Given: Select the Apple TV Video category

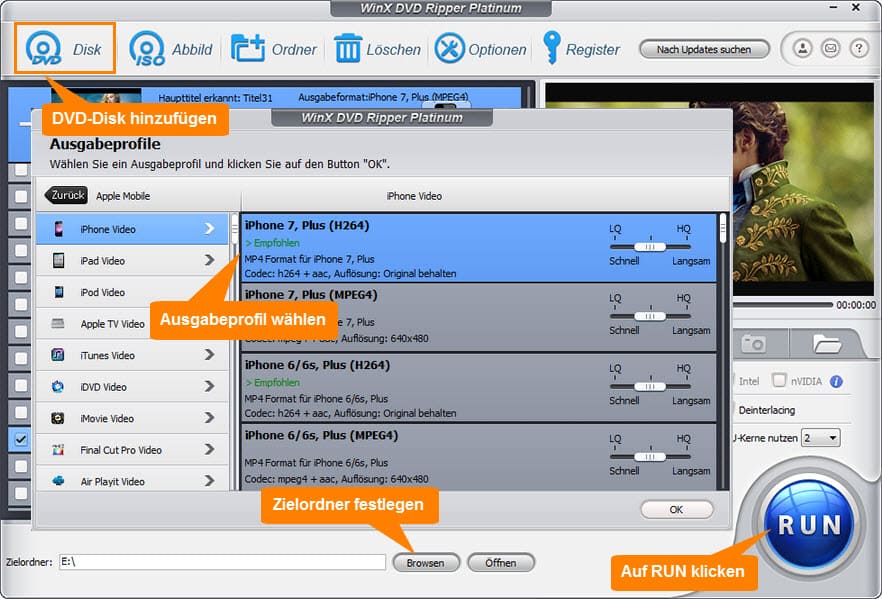Looking at the screenshot, I should [x=132, y=324].
